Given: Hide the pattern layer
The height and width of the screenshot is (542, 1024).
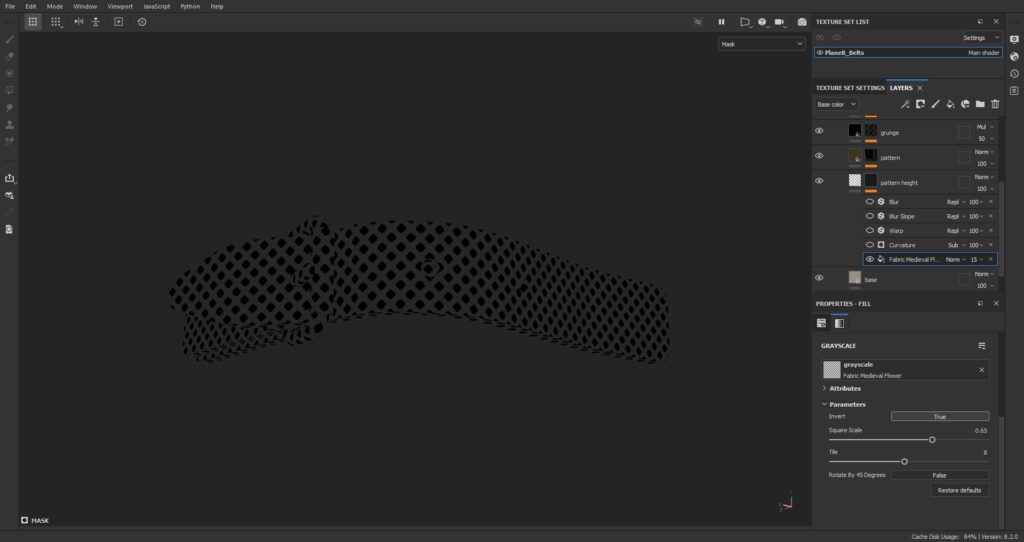Looking at the screenshot, I should 819,155.
